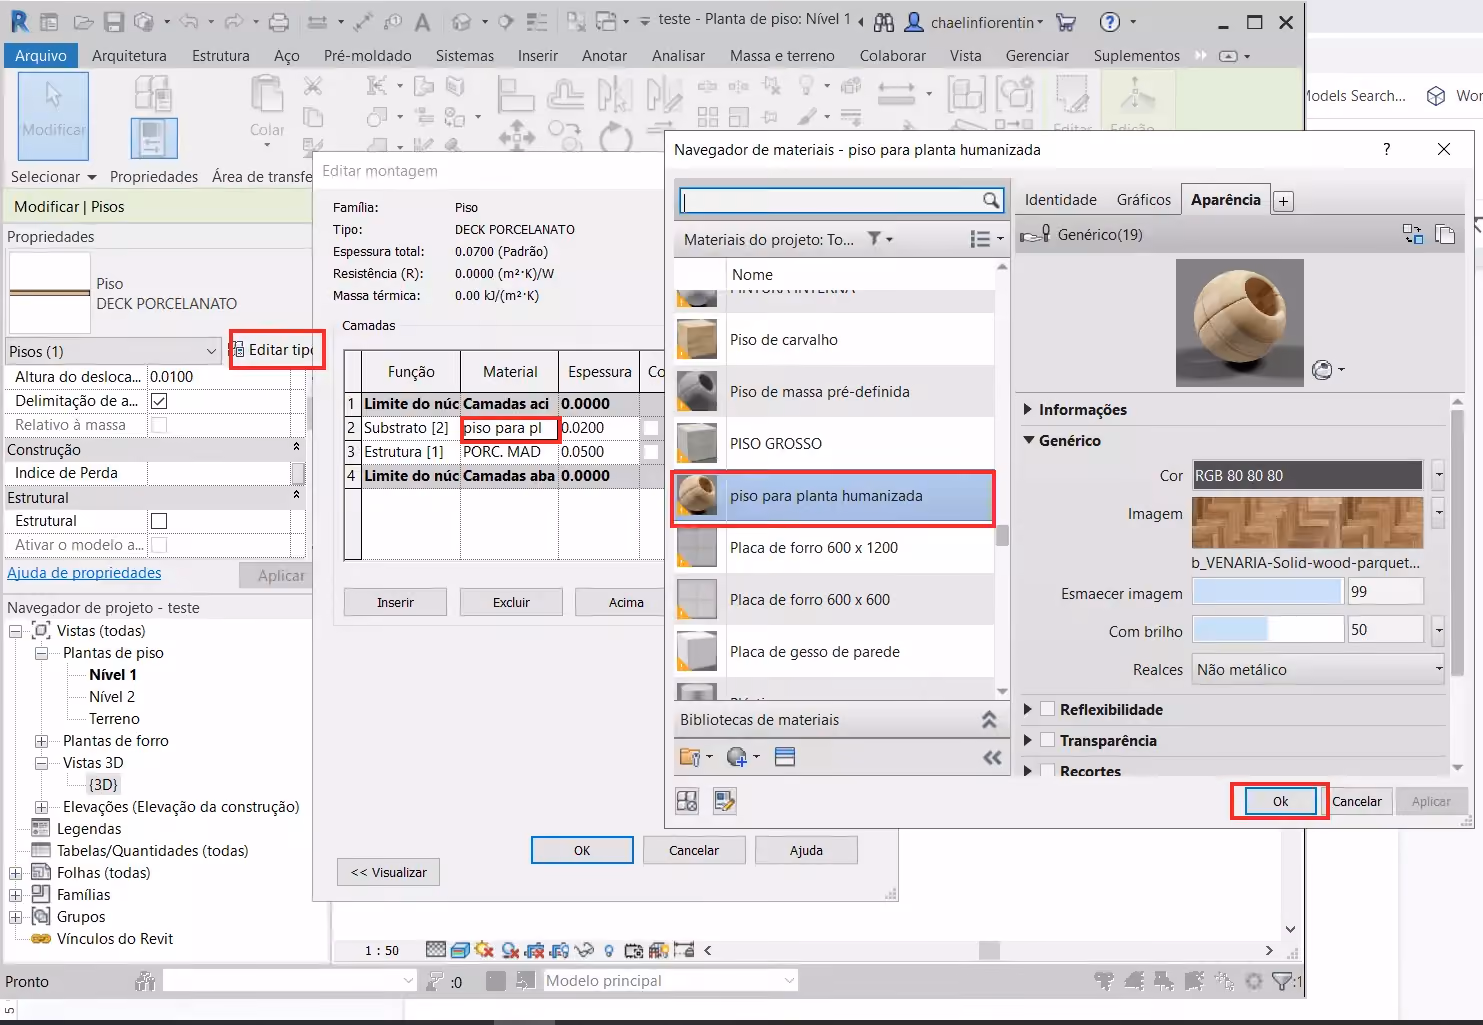Click the Inserir layer button
Image resolution: width=1483 pixels, height=1025 pixels.
395,602
